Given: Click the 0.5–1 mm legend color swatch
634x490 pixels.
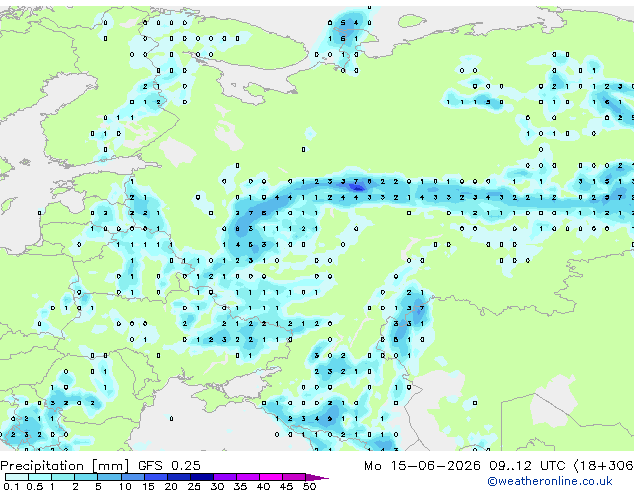Looking at the screenshot, I should coord(40,477).
